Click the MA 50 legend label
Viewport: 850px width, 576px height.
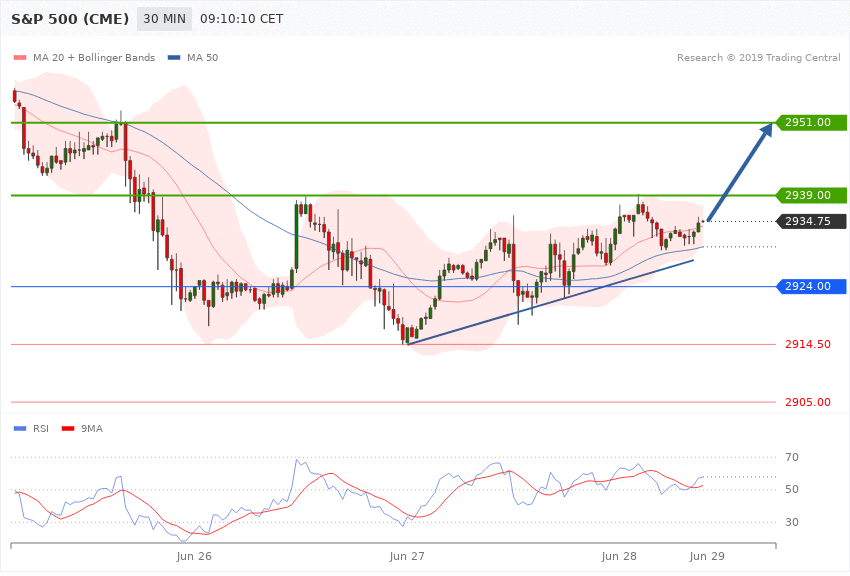tap(203, 57)
